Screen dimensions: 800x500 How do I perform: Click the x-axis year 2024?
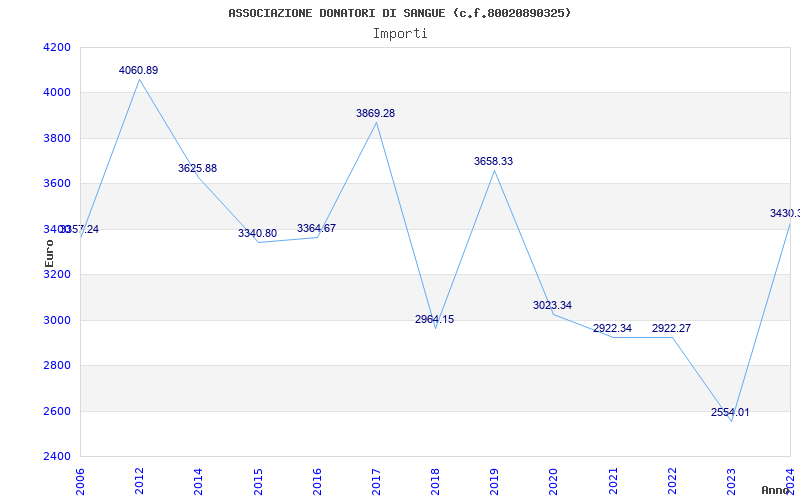(x=790, y=481)
